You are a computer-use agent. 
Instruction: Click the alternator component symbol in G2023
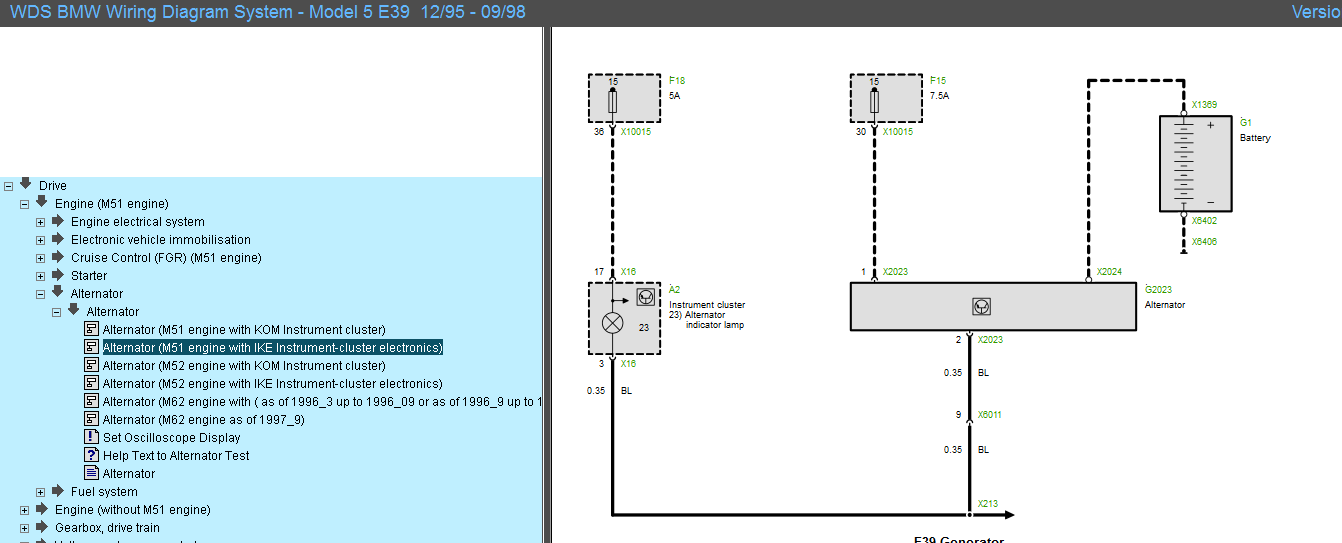[x=981, y=306]
